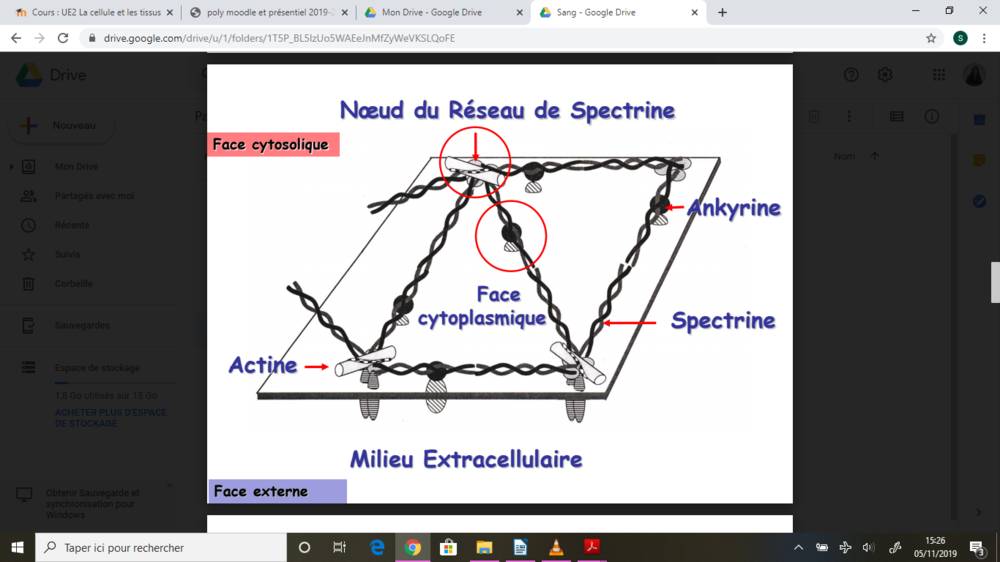
Task: Open Sauvegardes in sidebar
Action: point(82,325)
